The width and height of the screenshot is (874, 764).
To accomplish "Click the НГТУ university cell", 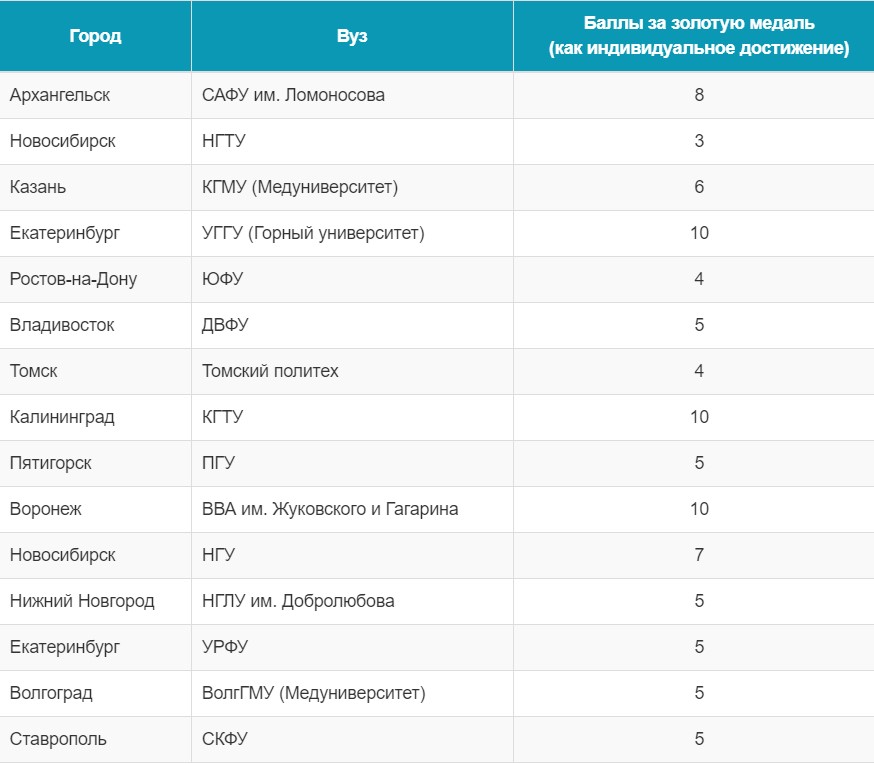I will click(352, 141).
